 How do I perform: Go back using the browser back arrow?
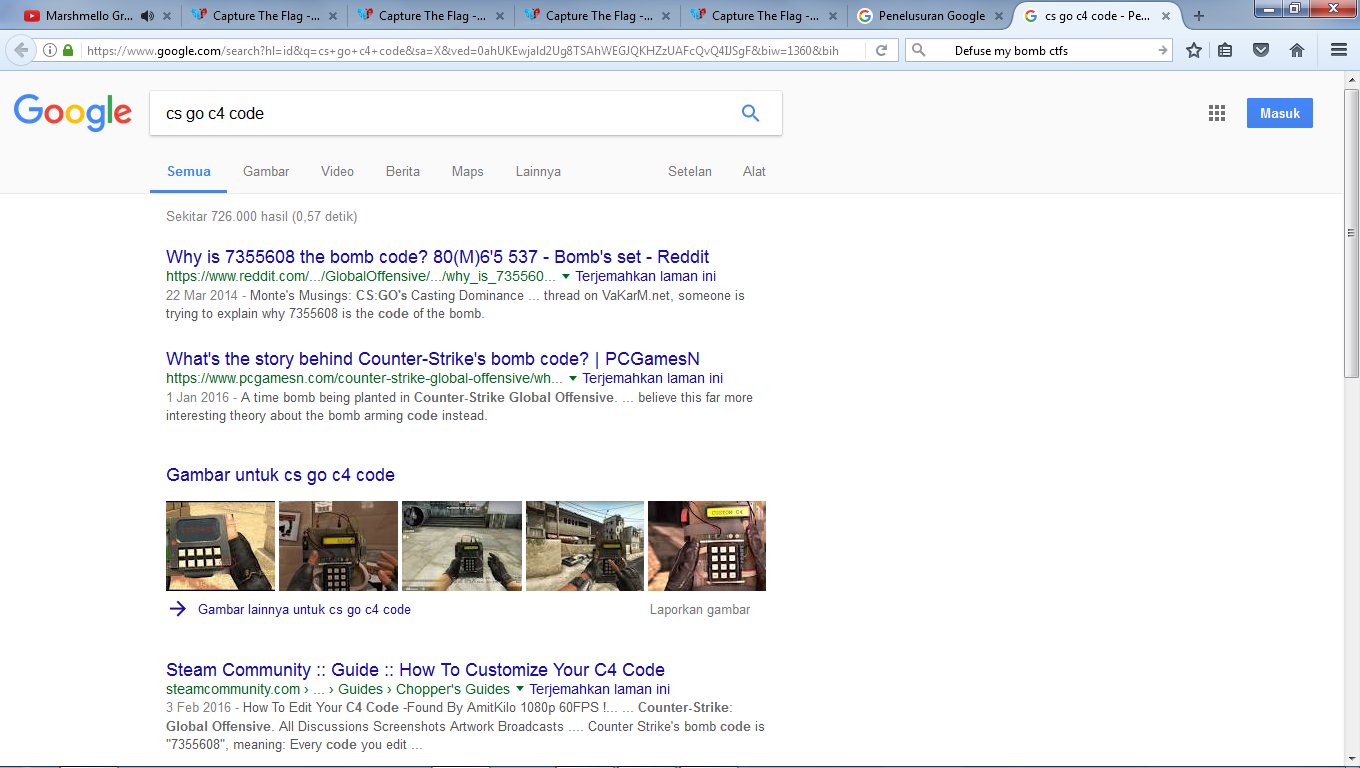[x=22, y=50]
